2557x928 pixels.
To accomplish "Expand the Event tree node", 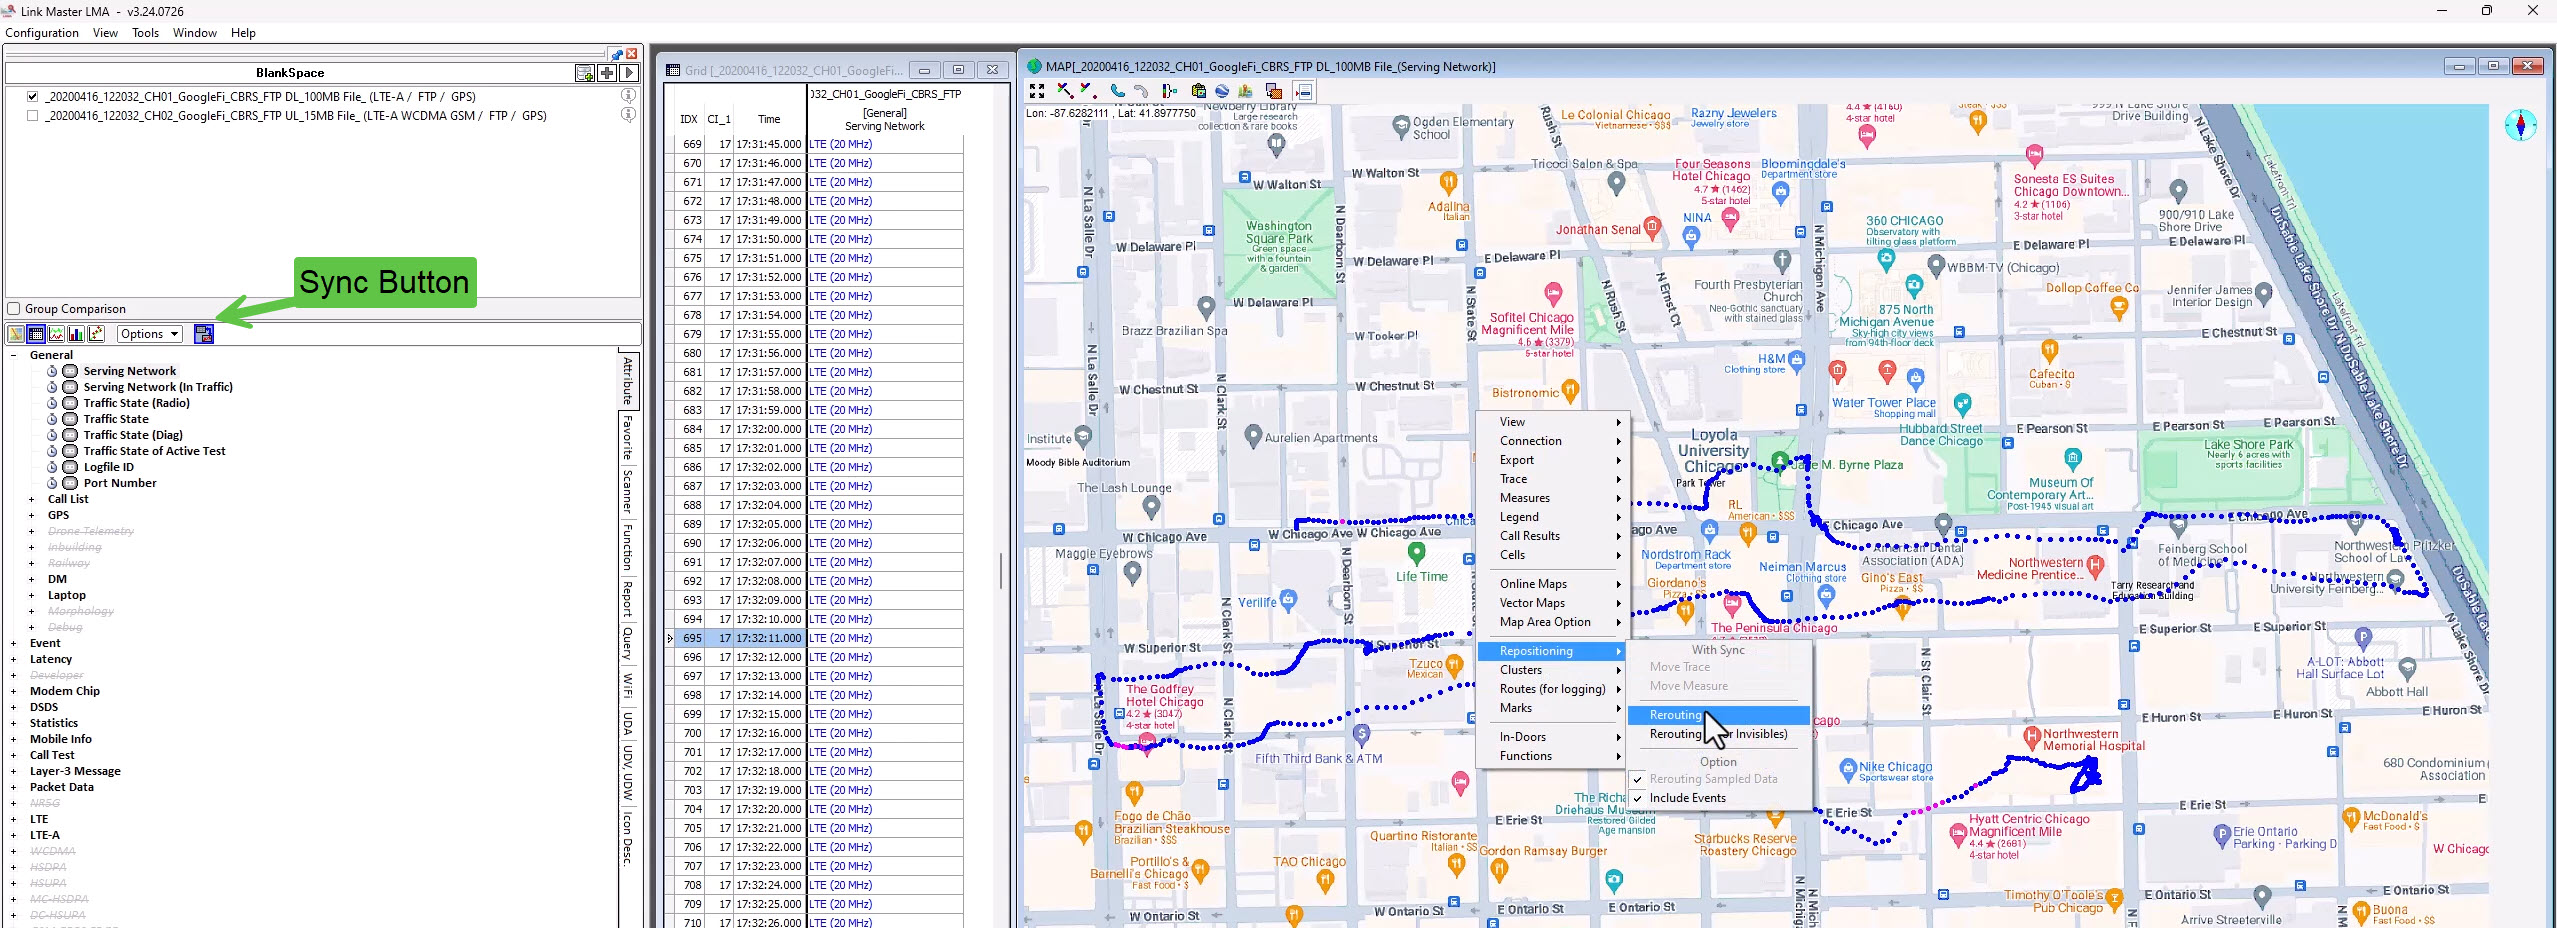I will tap(13, 643).
